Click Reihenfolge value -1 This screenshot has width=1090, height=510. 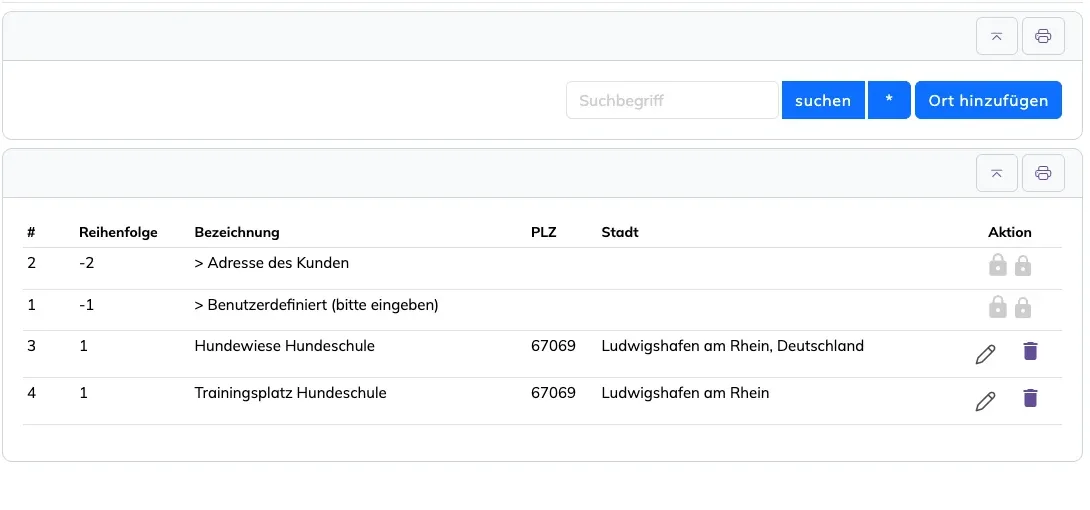(86, 304)
